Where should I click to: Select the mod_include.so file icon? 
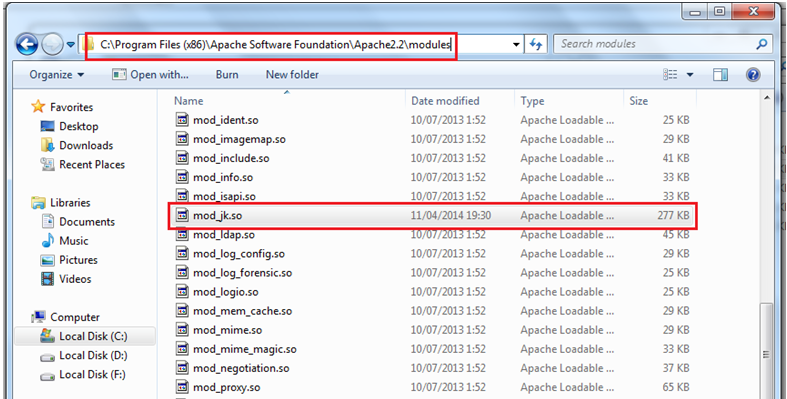tap(182, 158)
